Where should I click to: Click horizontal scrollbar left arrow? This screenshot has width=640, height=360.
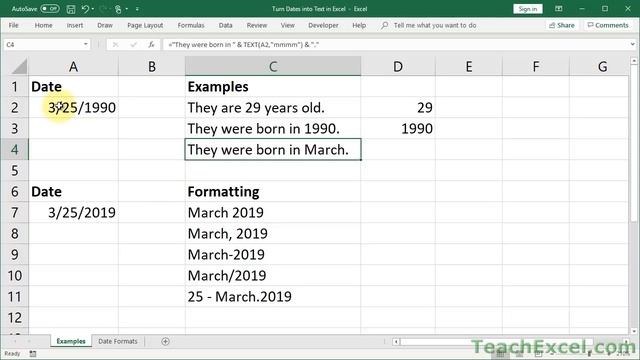point(396,342)
